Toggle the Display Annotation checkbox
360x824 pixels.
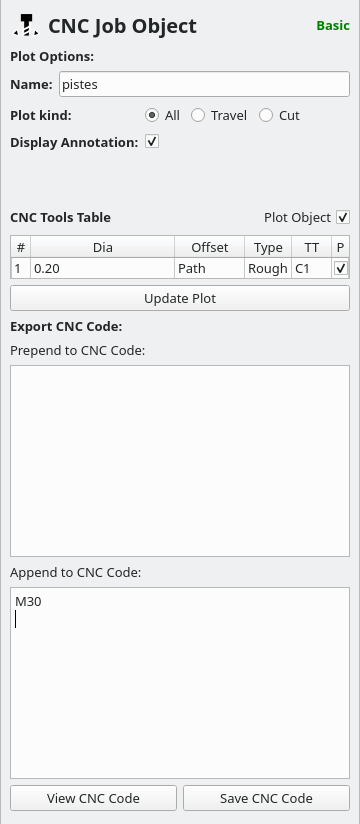click(152, 142)
